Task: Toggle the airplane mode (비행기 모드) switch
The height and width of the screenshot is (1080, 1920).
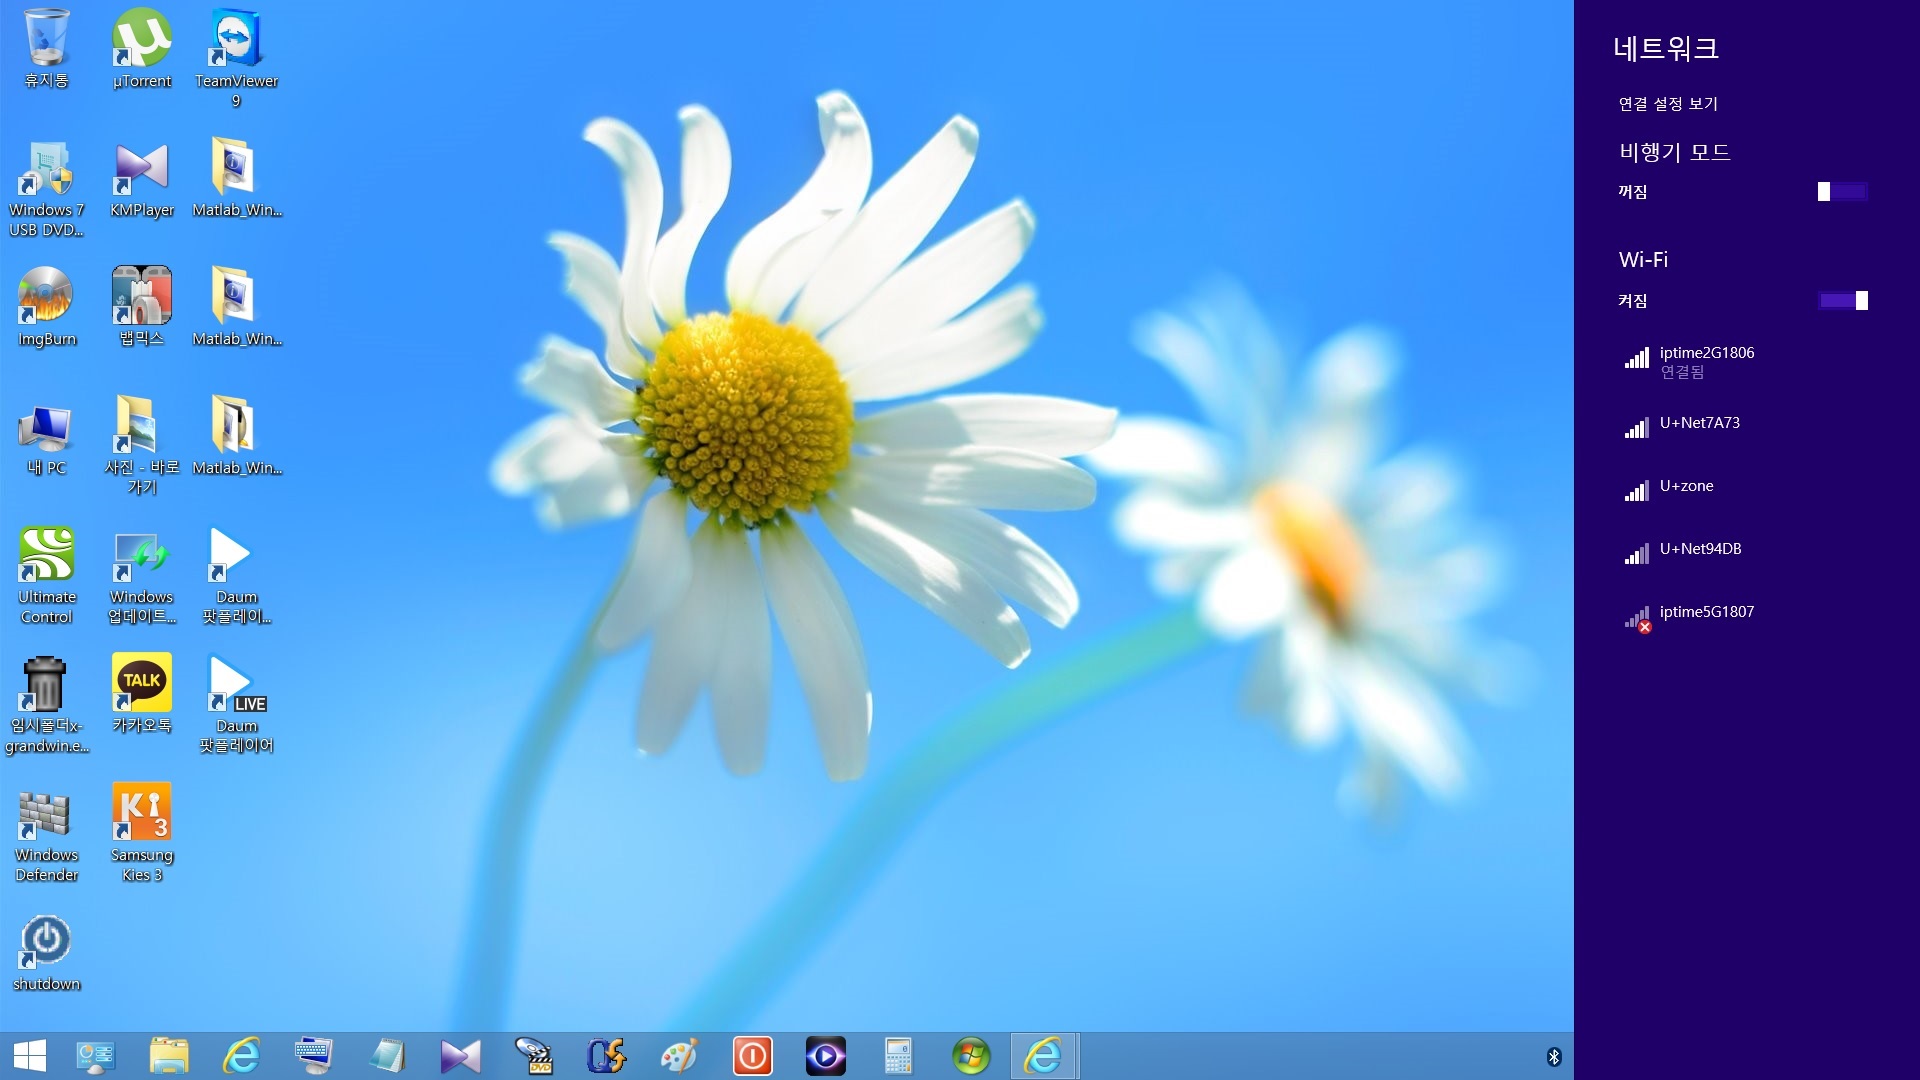Action: [x=1842, y=191]
